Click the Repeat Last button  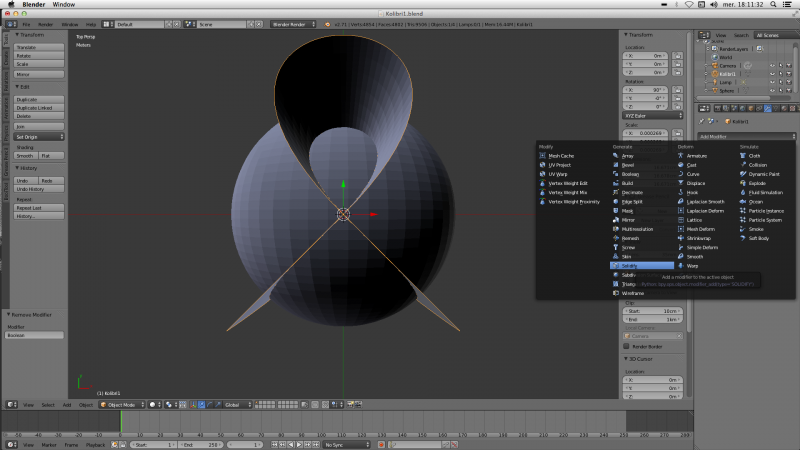pyautogui.click(x=39, y=208)
